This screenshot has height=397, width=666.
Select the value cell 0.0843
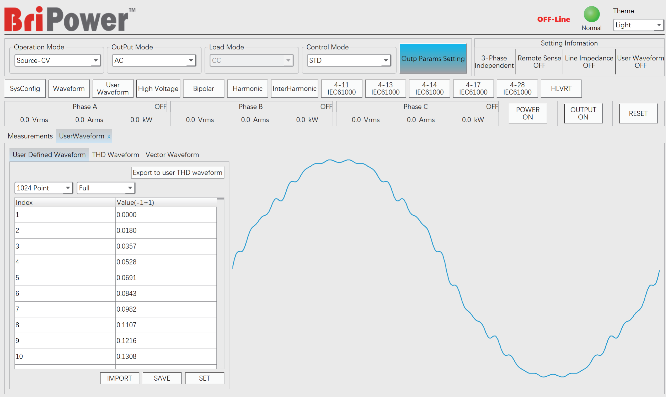click(x=166, y=293)
